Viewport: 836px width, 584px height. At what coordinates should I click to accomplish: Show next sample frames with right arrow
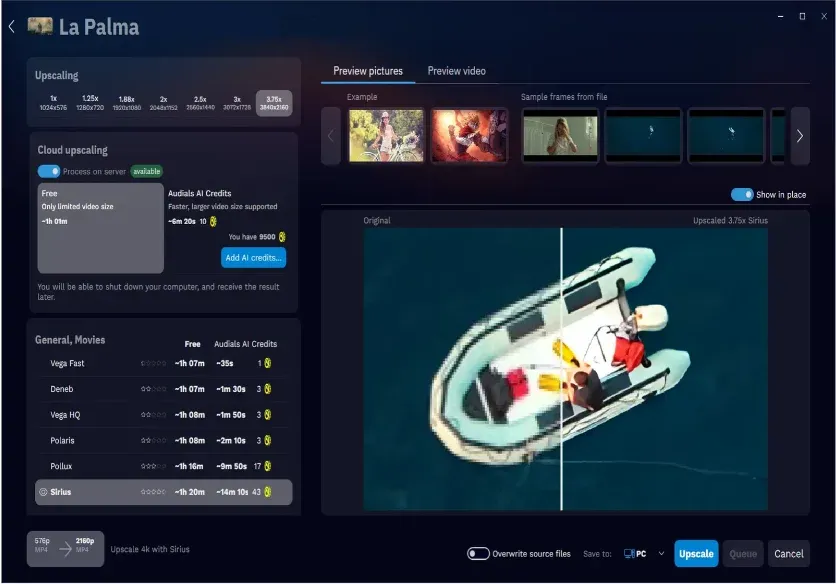[800, 136]
